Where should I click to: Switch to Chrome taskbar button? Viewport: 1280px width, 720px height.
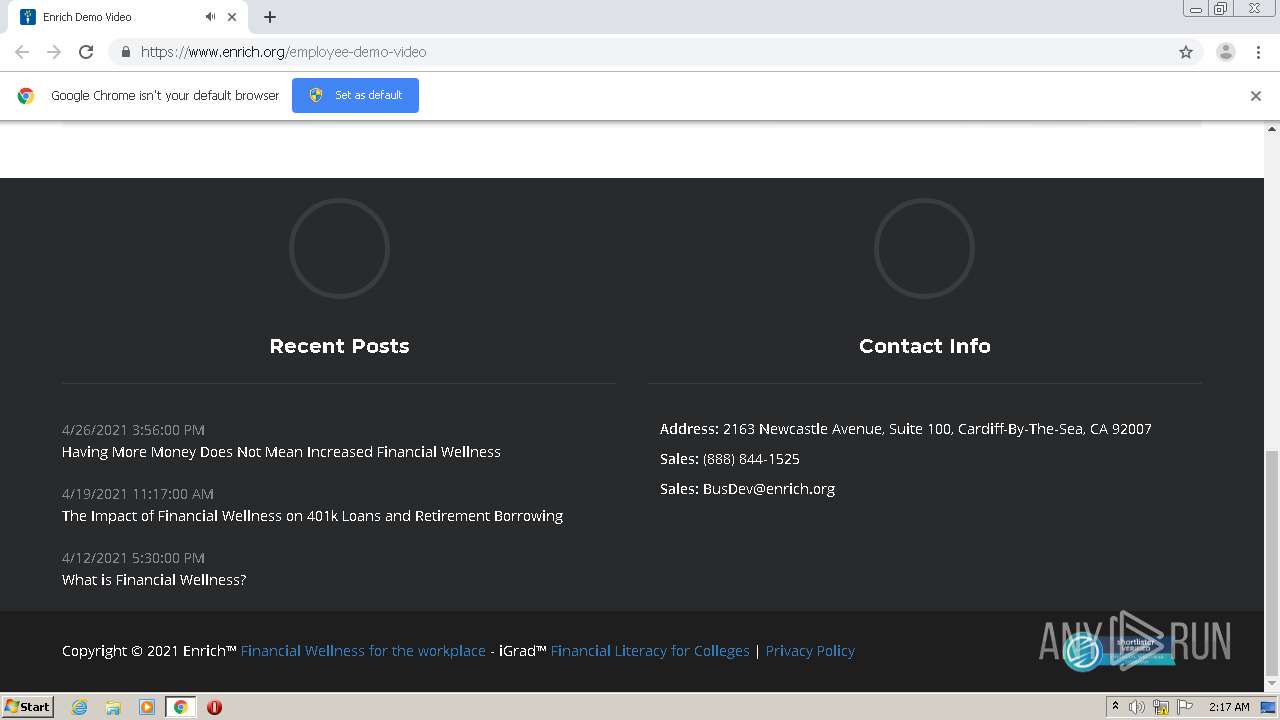pyautogui.click(x=180, y=707)
